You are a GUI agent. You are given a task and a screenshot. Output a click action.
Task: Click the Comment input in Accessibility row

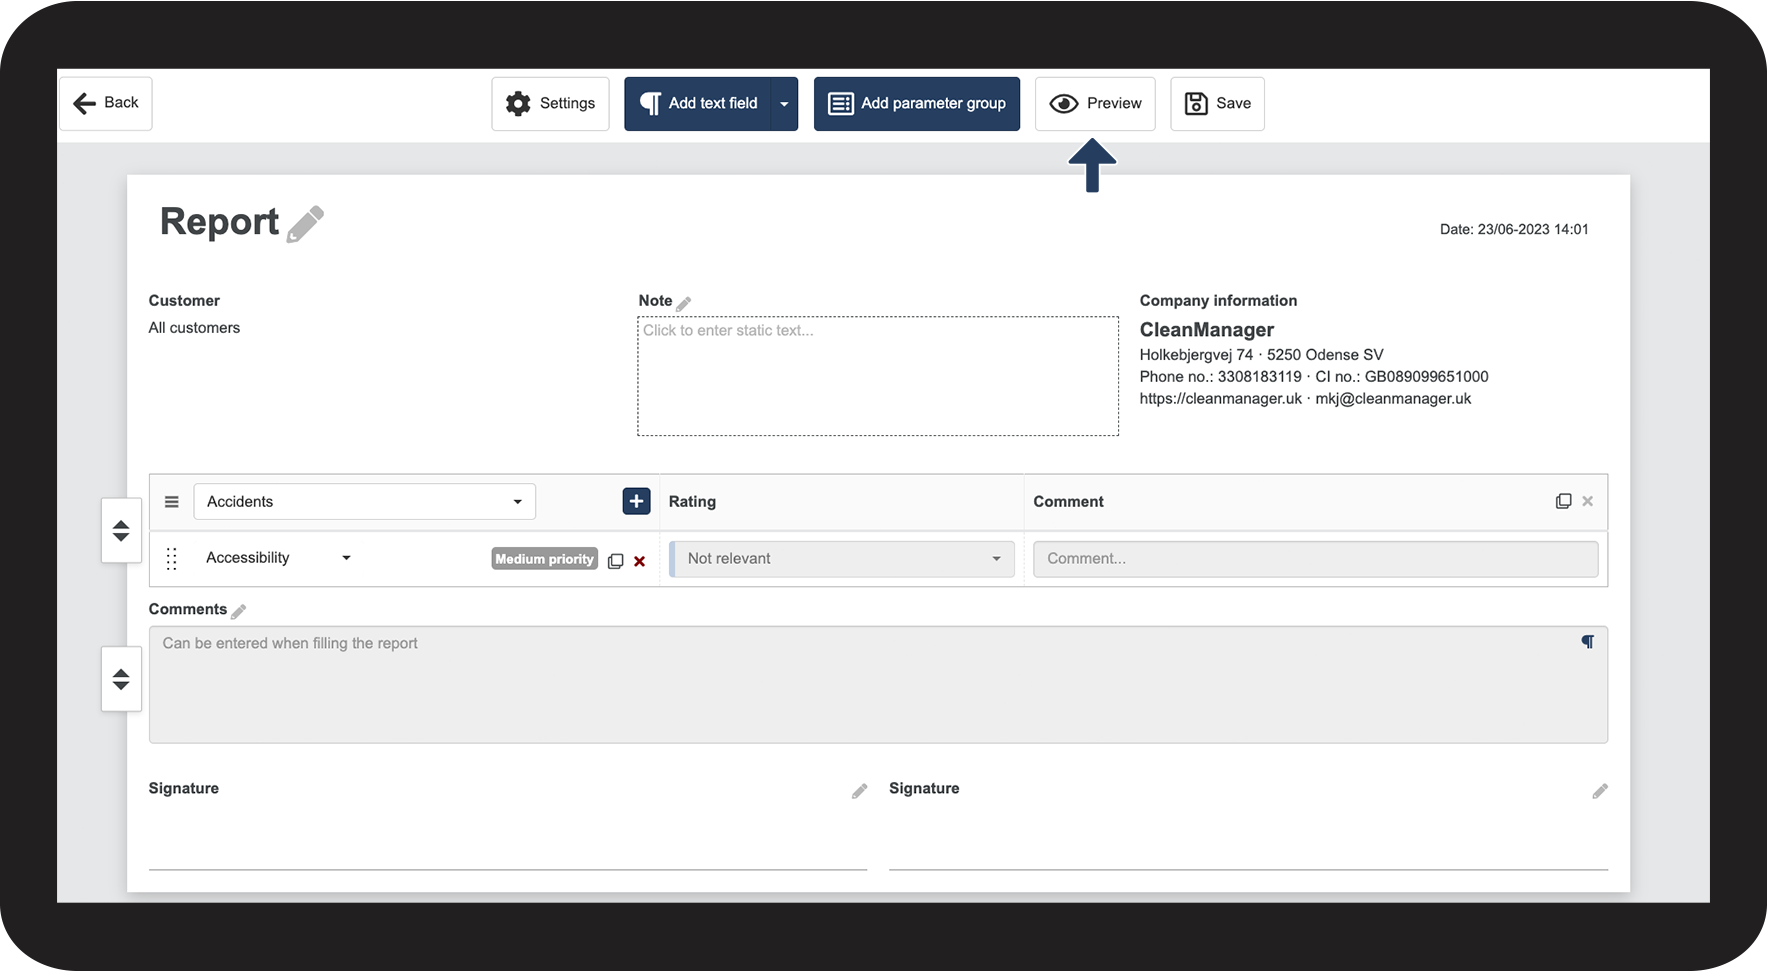1315,559
